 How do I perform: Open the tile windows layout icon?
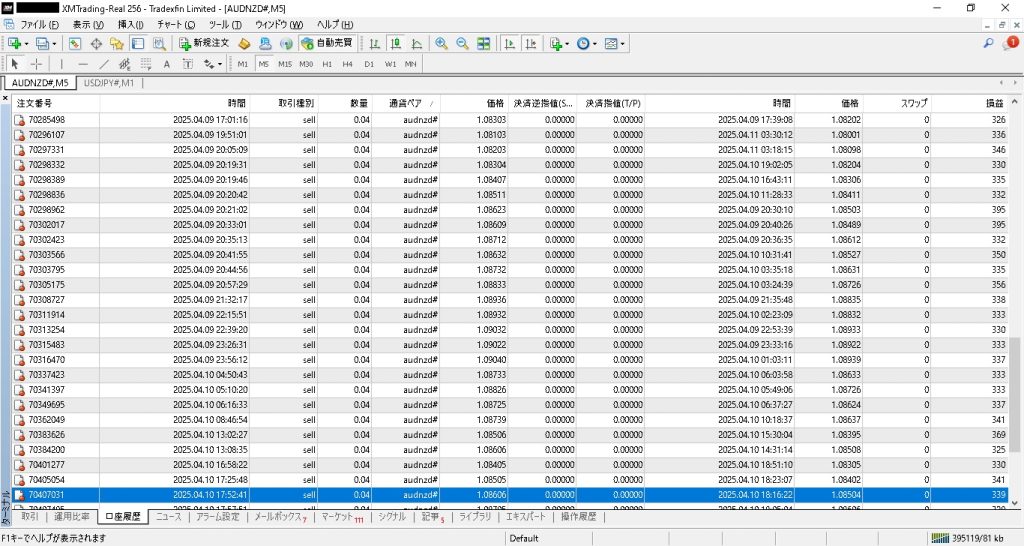[484, 44]
